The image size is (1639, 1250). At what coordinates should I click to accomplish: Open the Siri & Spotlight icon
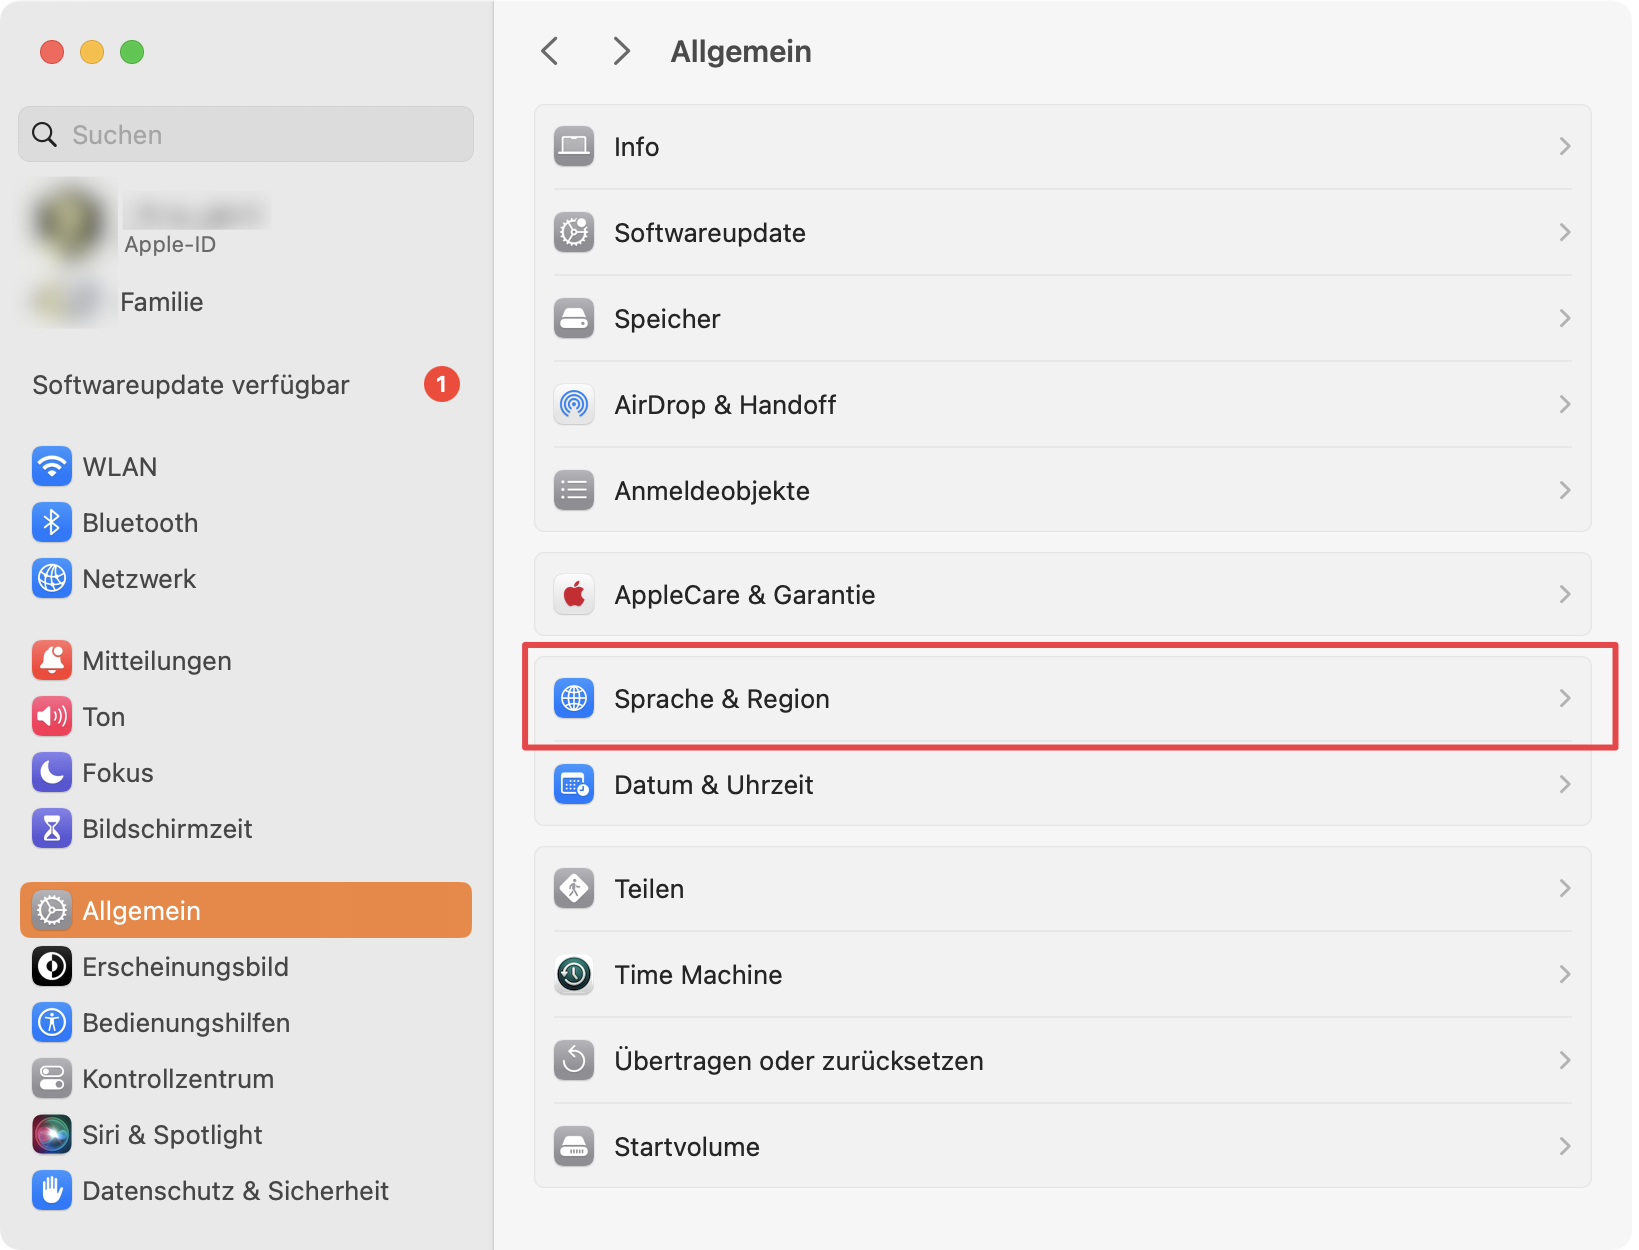click(51, 1135)
